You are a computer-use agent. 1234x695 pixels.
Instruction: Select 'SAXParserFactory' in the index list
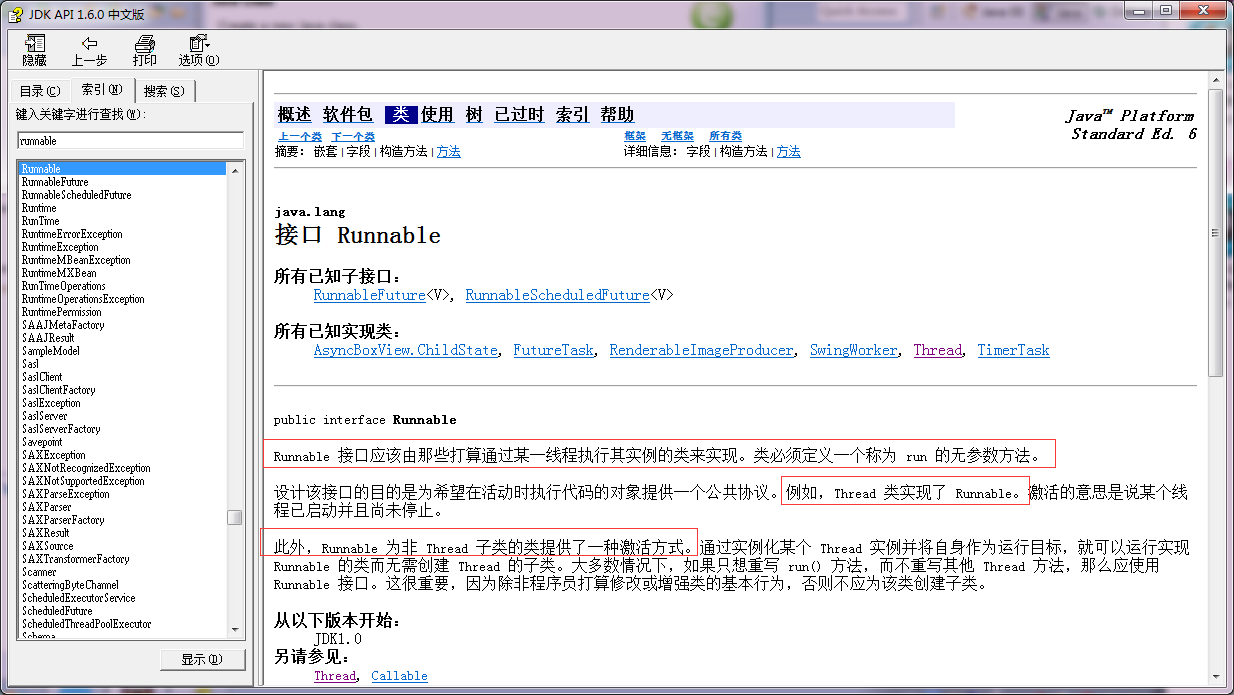click(63, 520)
